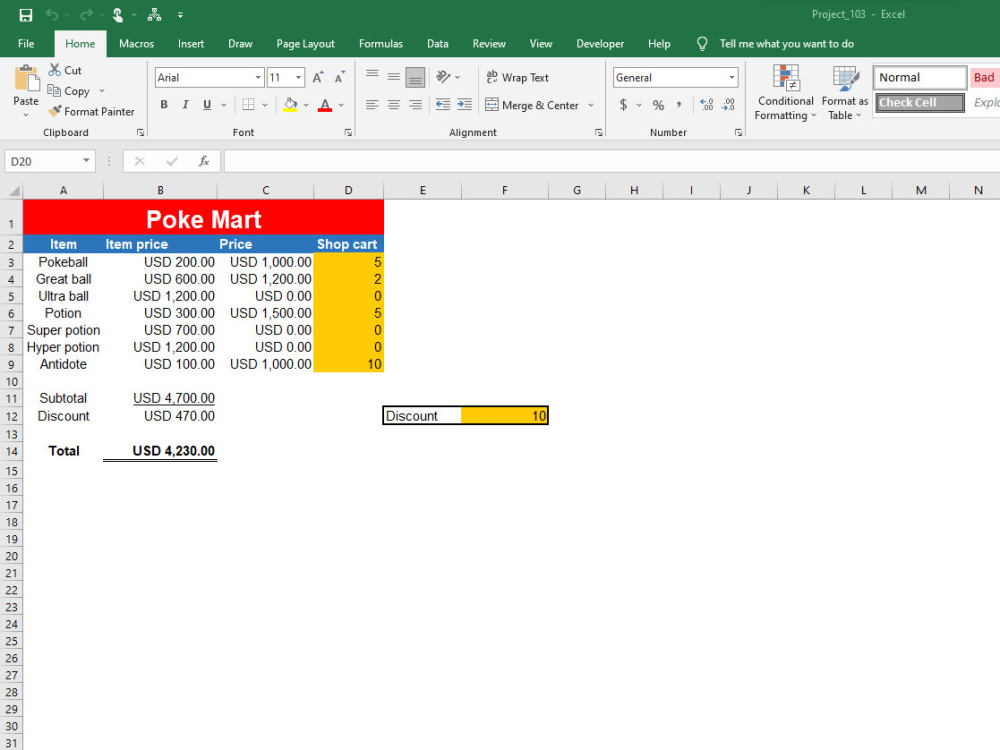Apply red Font Color A
The width and height of the screenshot is (1000, 750).
pyautogui.click(x=325, y=105)
